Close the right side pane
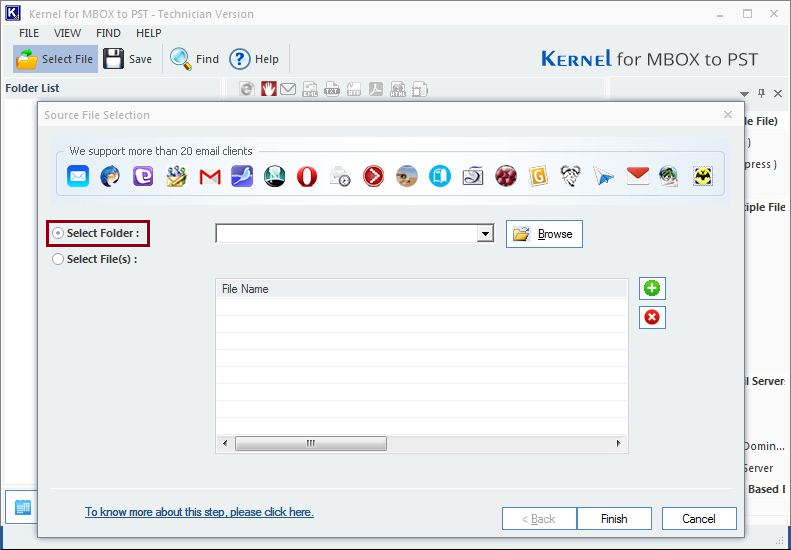 (778, 93)
